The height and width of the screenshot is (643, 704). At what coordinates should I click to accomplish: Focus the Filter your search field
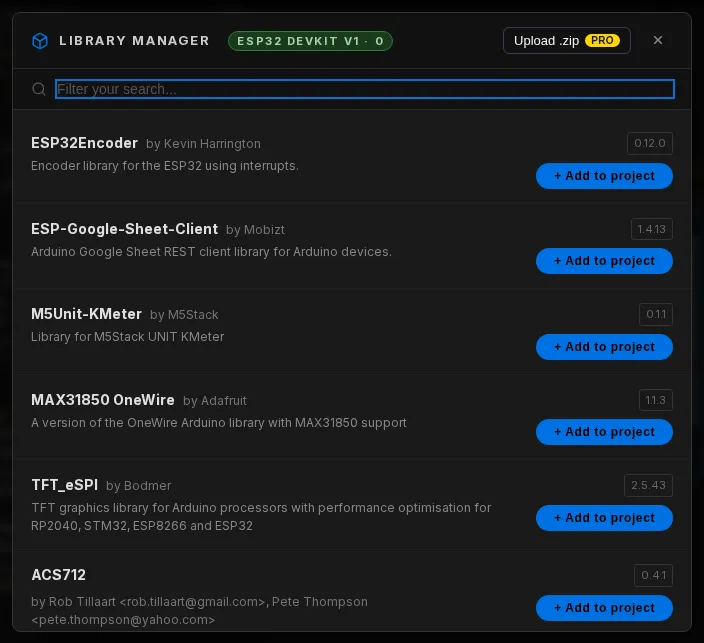pos(365,89)
